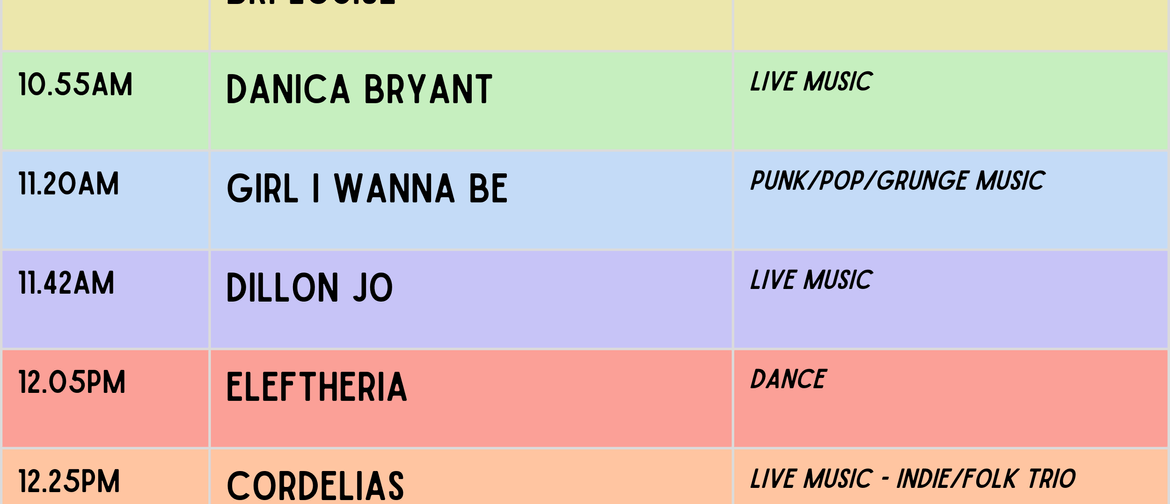Viewport: 1170px width, 504px height.
Task: Select the Dillon Jo performer name
Action: pos(309,289)
